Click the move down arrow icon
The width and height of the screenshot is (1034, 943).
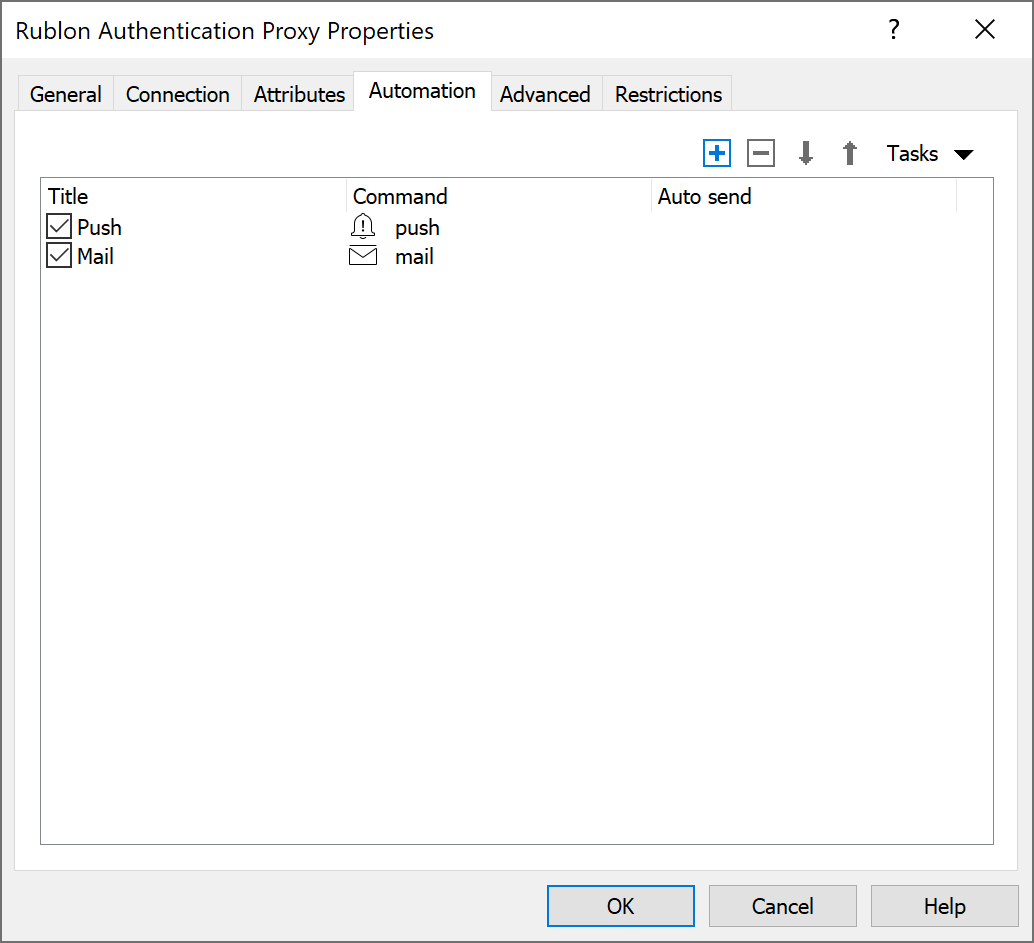tap(806, 153)
